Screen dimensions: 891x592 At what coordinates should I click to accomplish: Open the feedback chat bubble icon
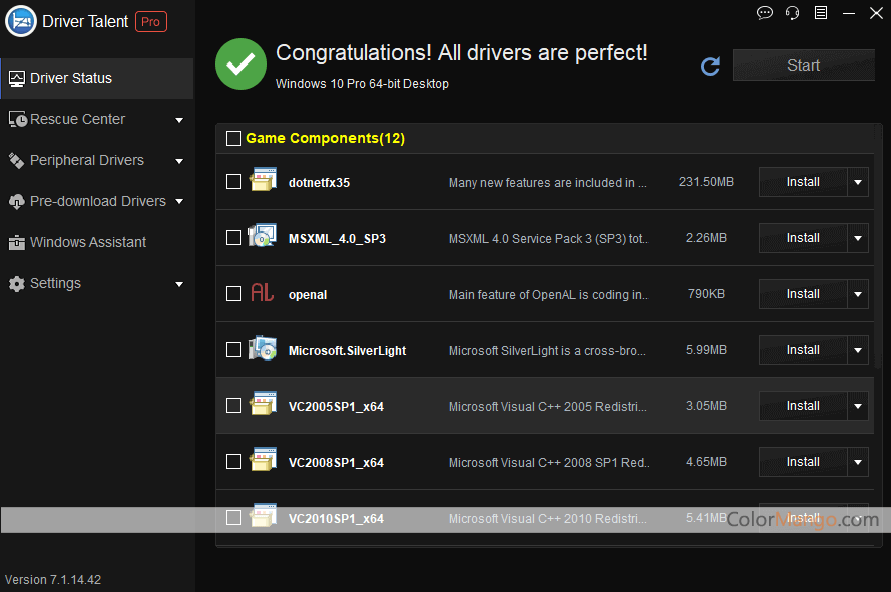765,13
